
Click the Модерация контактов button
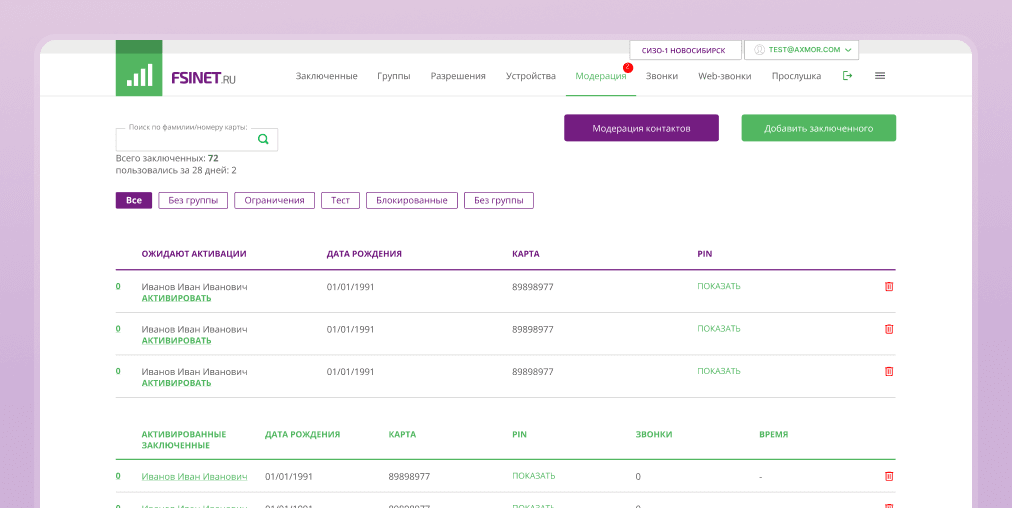641,128
